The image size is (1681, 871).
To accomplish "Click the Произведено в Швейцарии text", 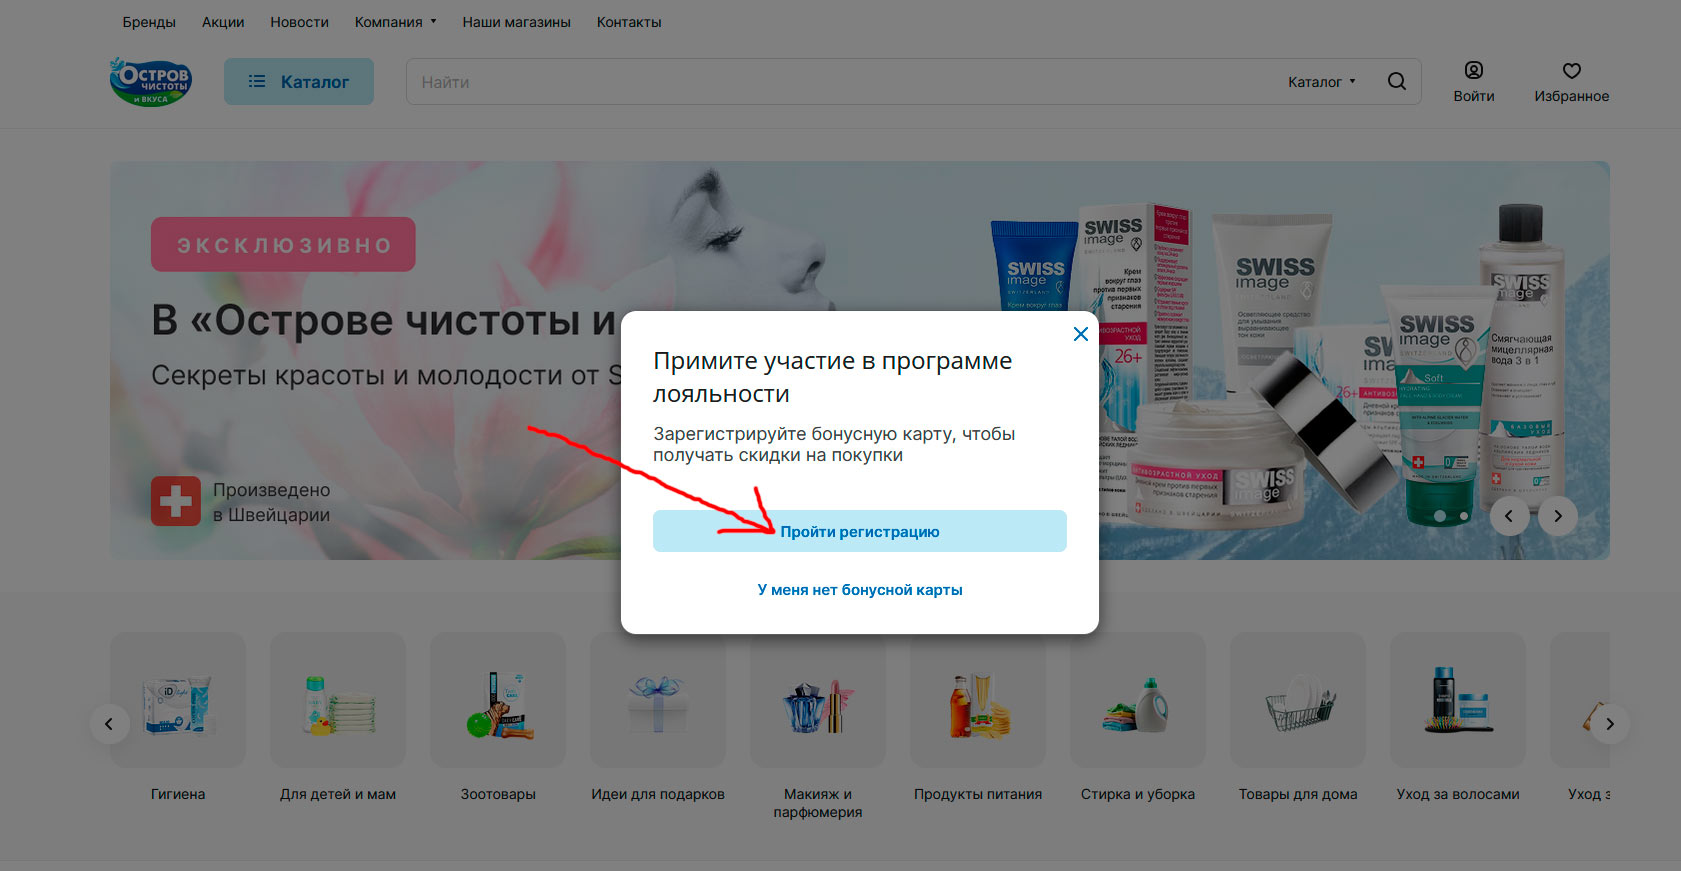I will coord(271,502).
